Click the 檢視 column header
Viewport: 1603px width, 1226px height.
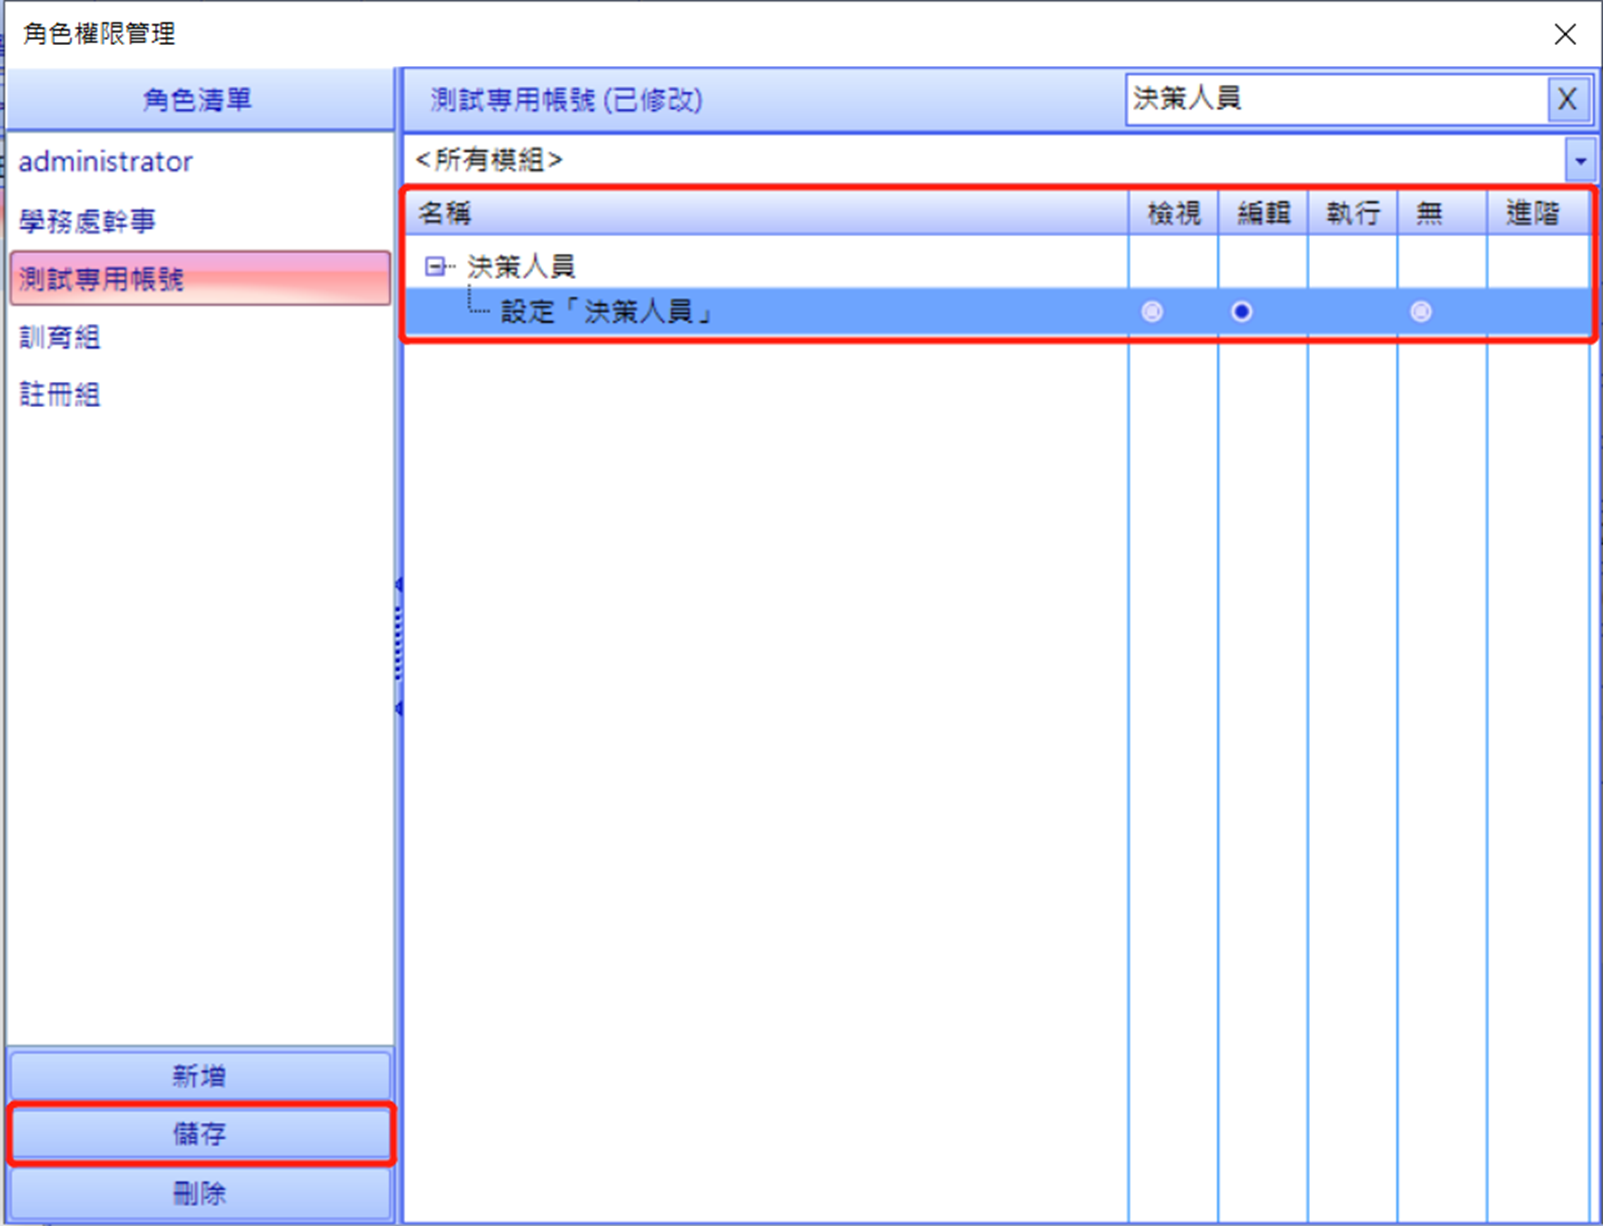pyautogui.click(x=1174, y=213)
